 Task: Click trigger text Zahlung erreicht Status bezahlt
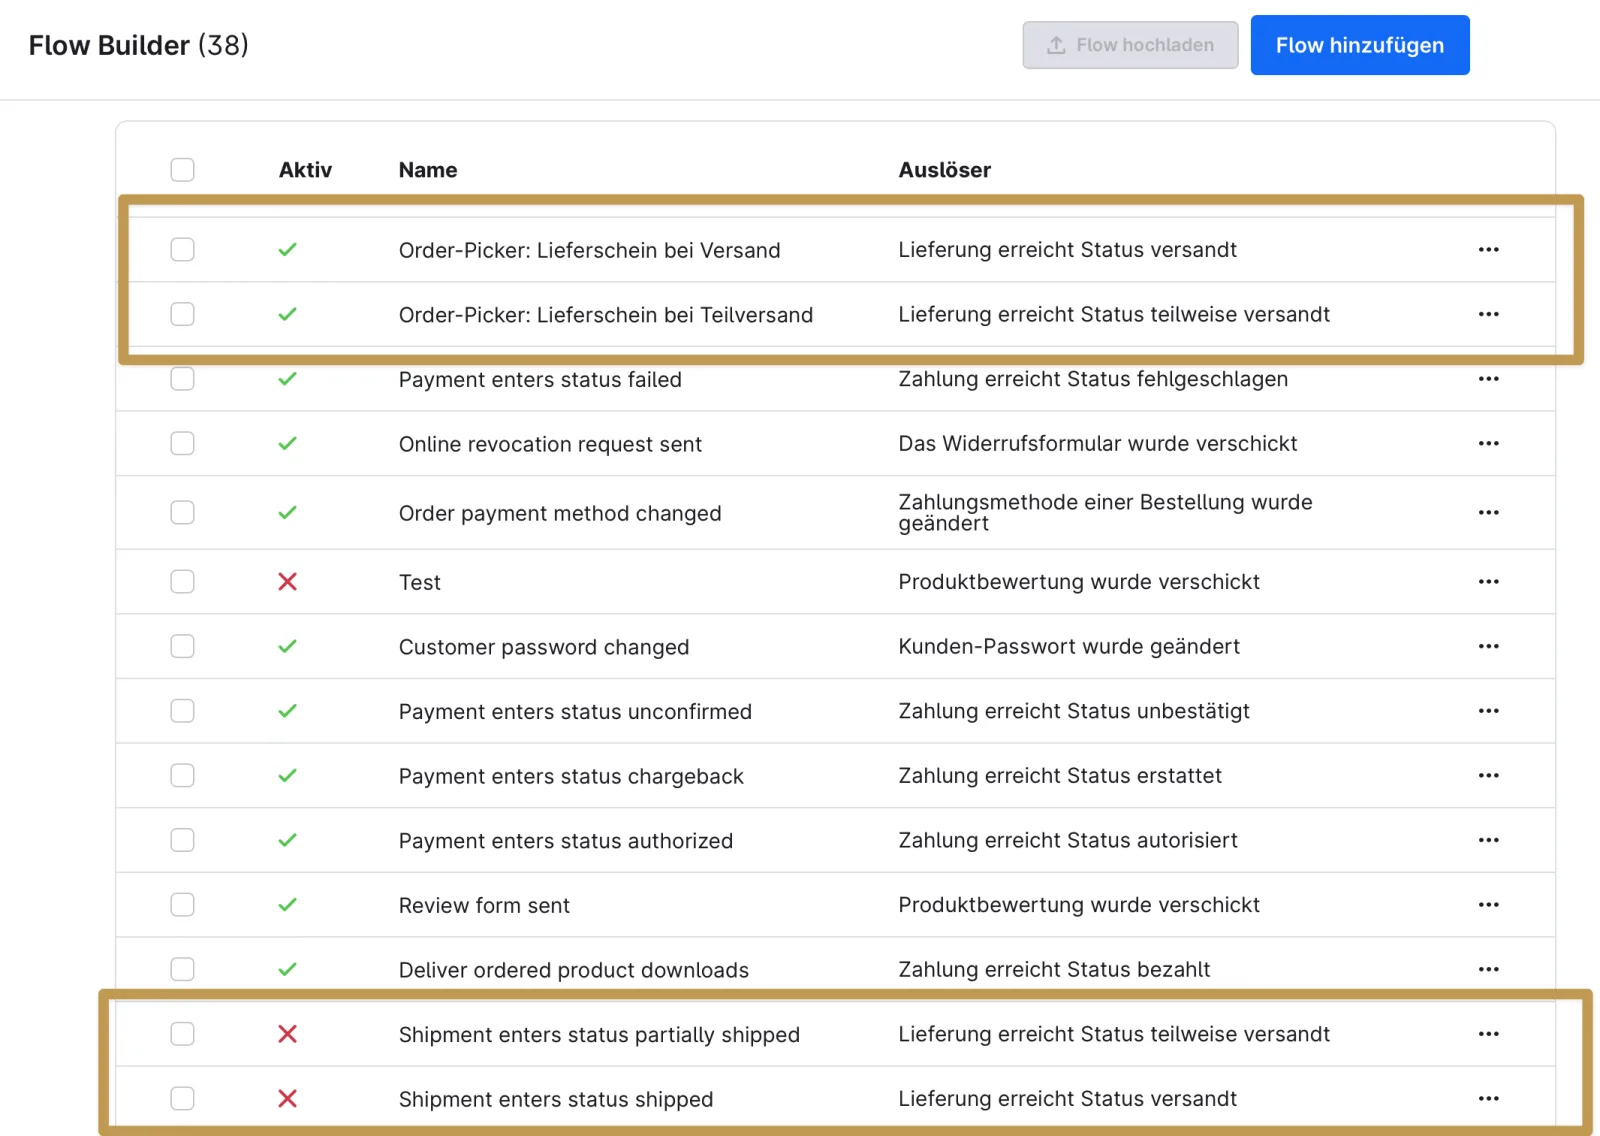(x=1054, y=969)
